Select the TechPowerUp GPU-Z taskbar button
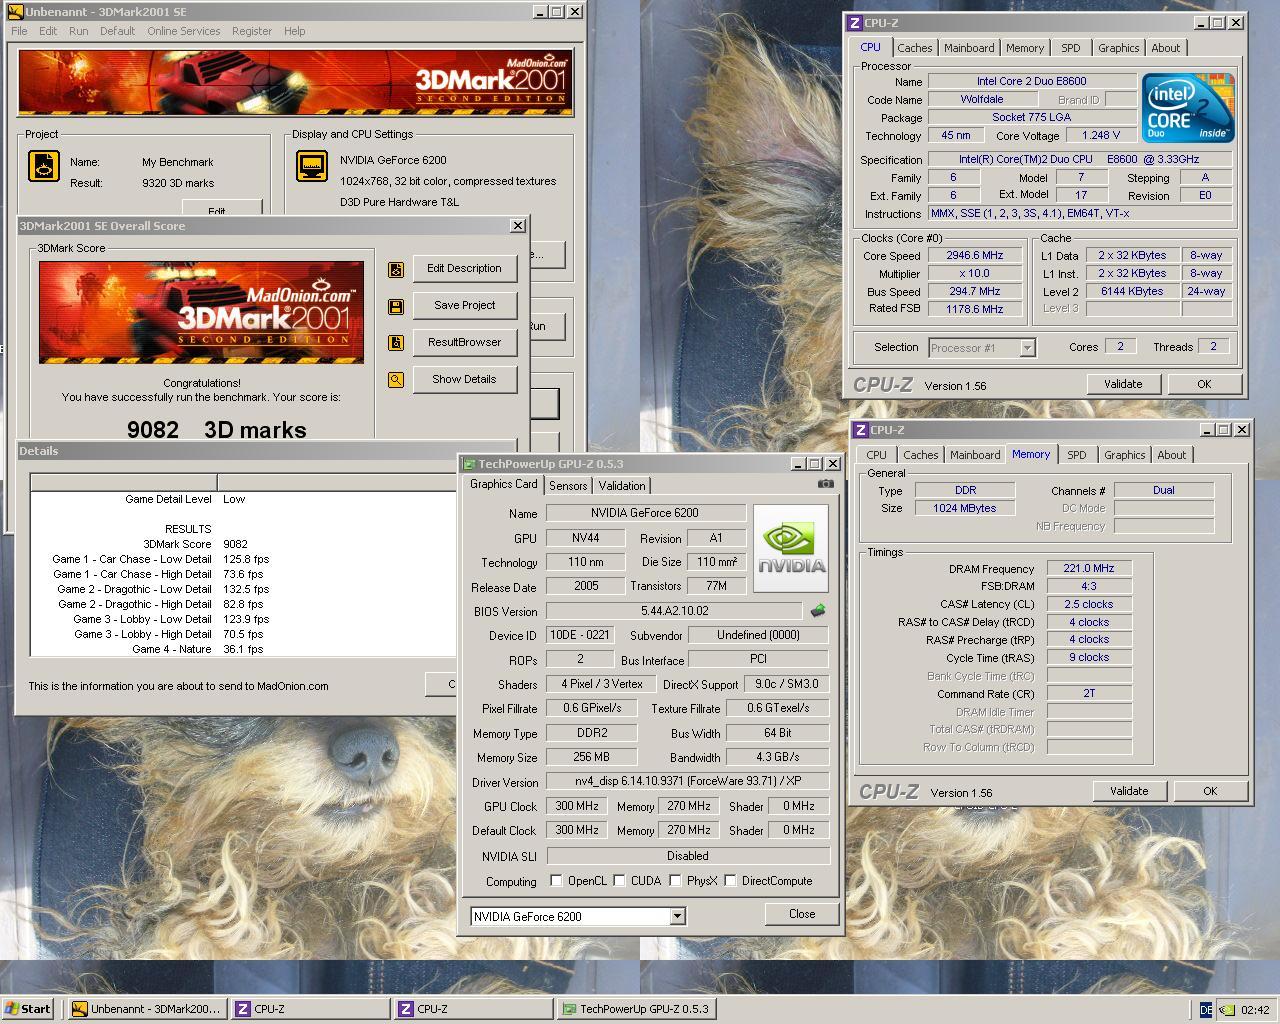Image resolution: width=1280 pixels, height=1024 pixels. pyautogui.click(x=635, y=1009)
